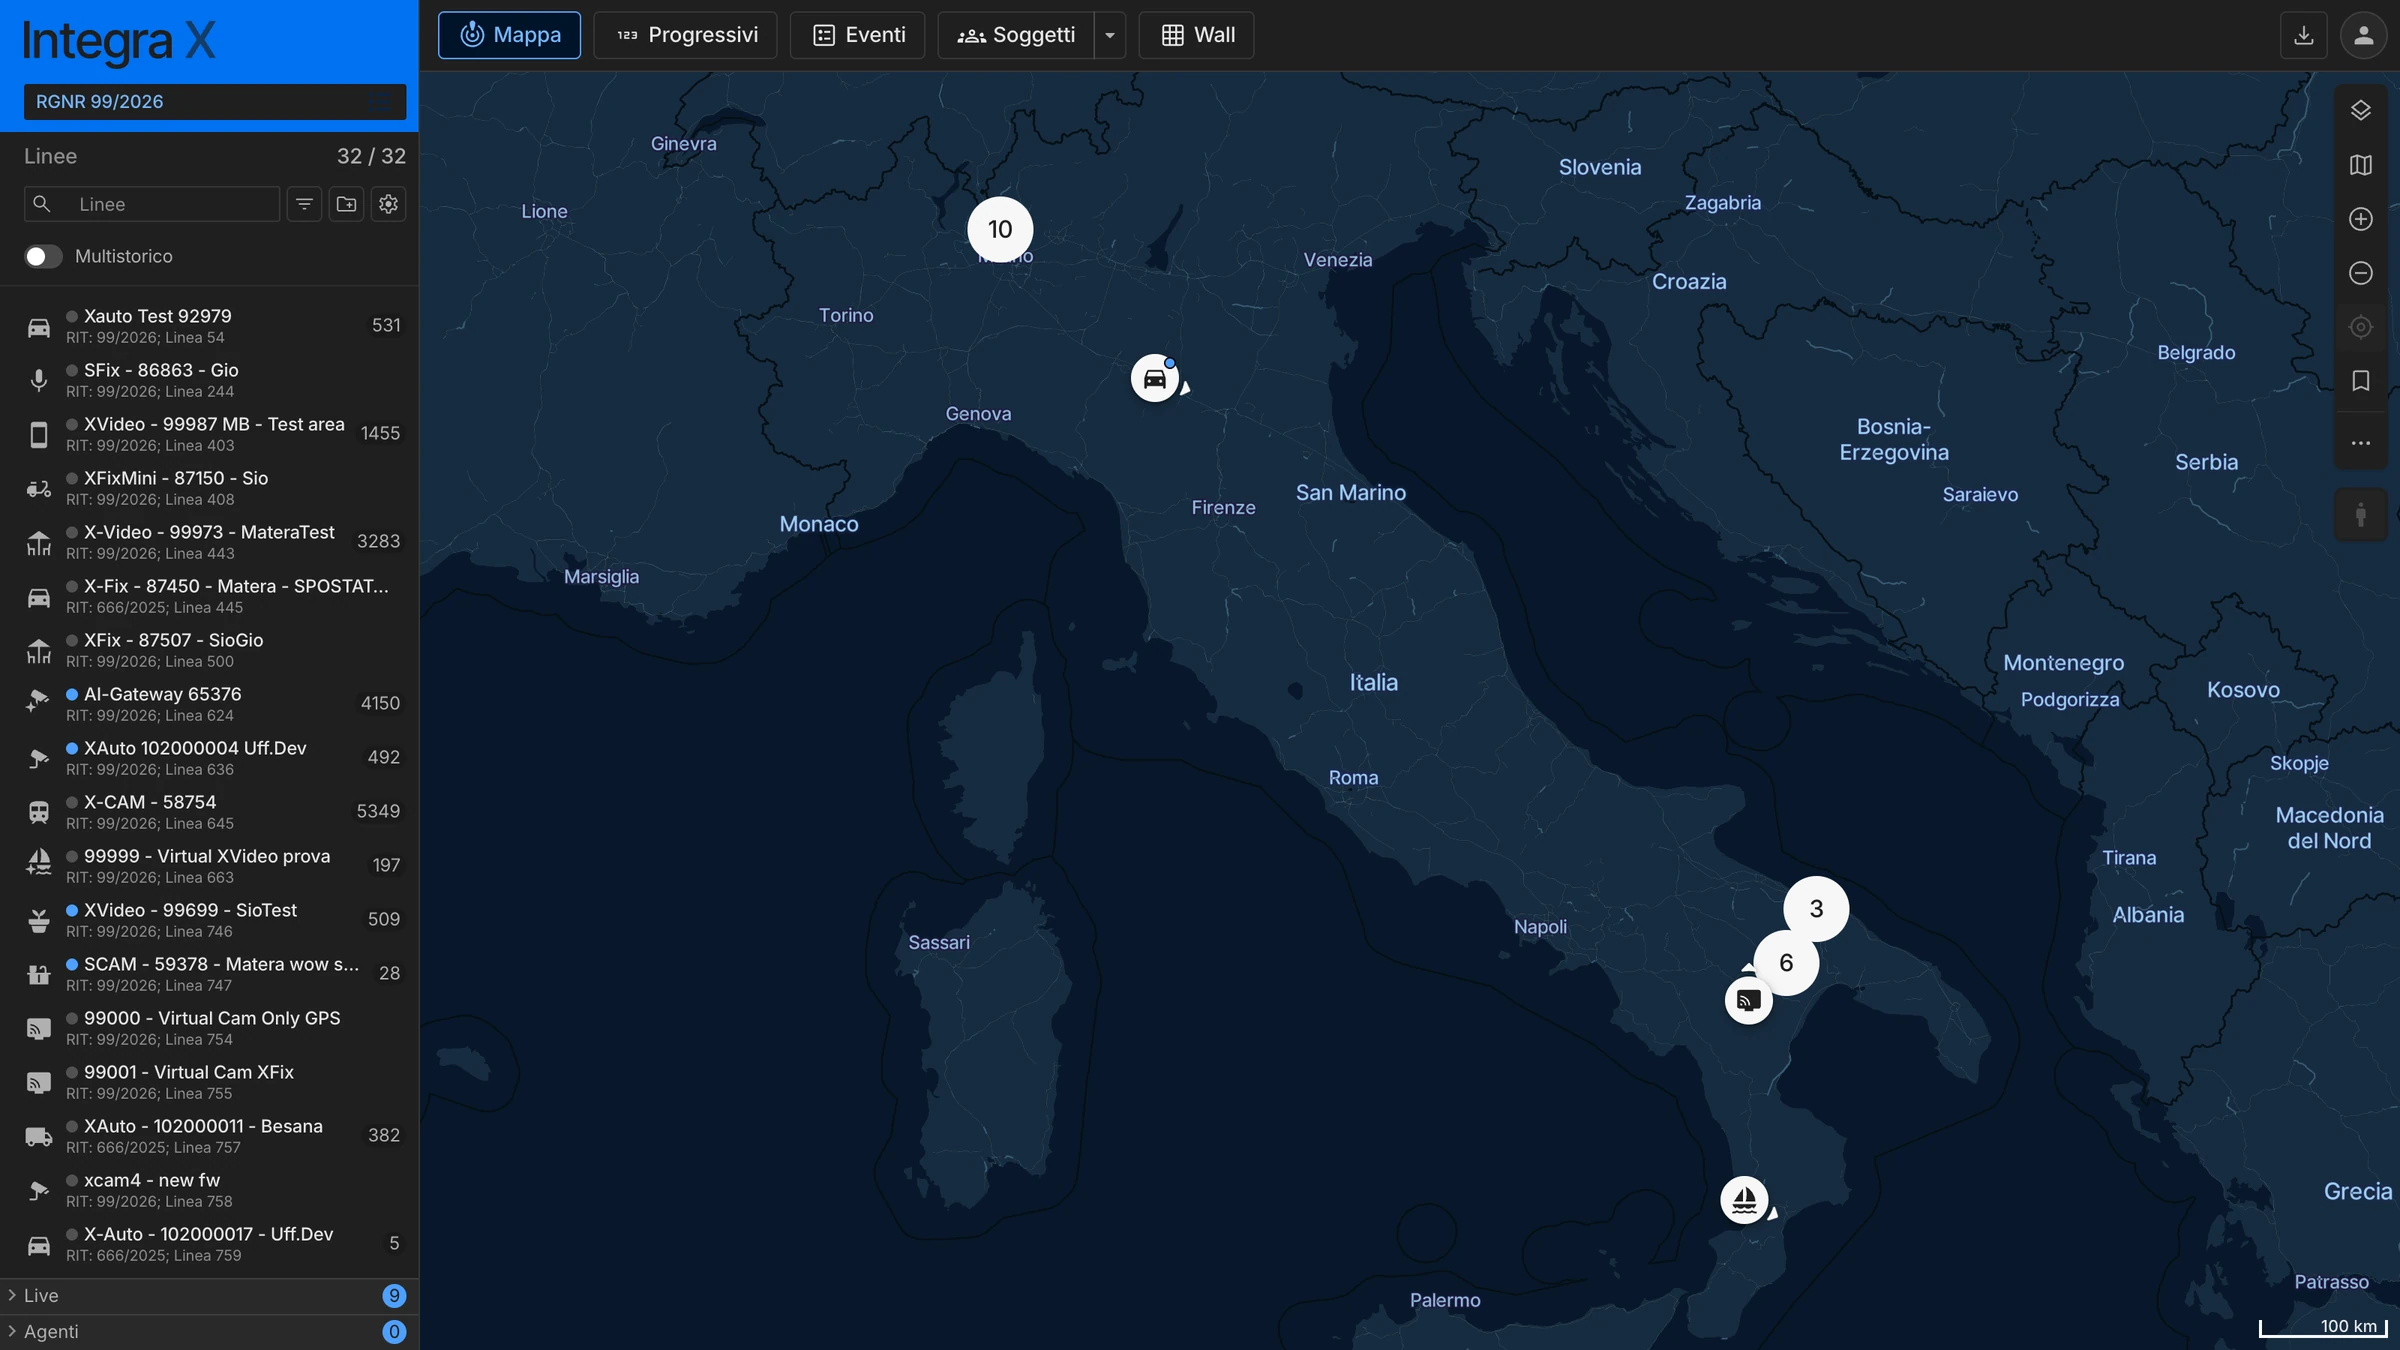Switch to the Mappa tab
Screen dimensions: 2400x1350
coord(509,35)
